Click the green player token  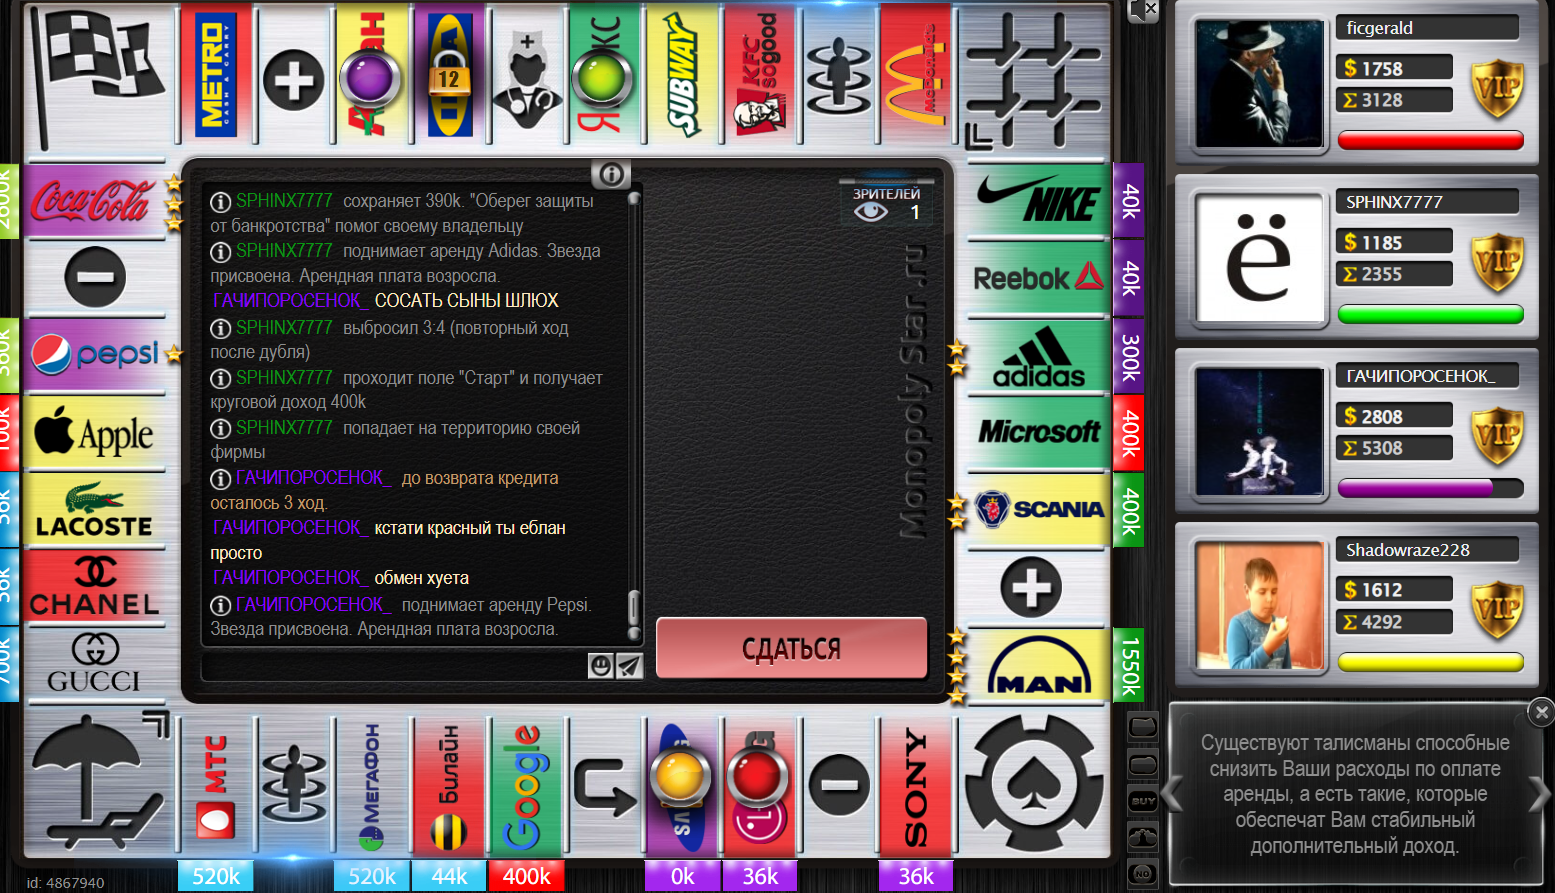602,76
